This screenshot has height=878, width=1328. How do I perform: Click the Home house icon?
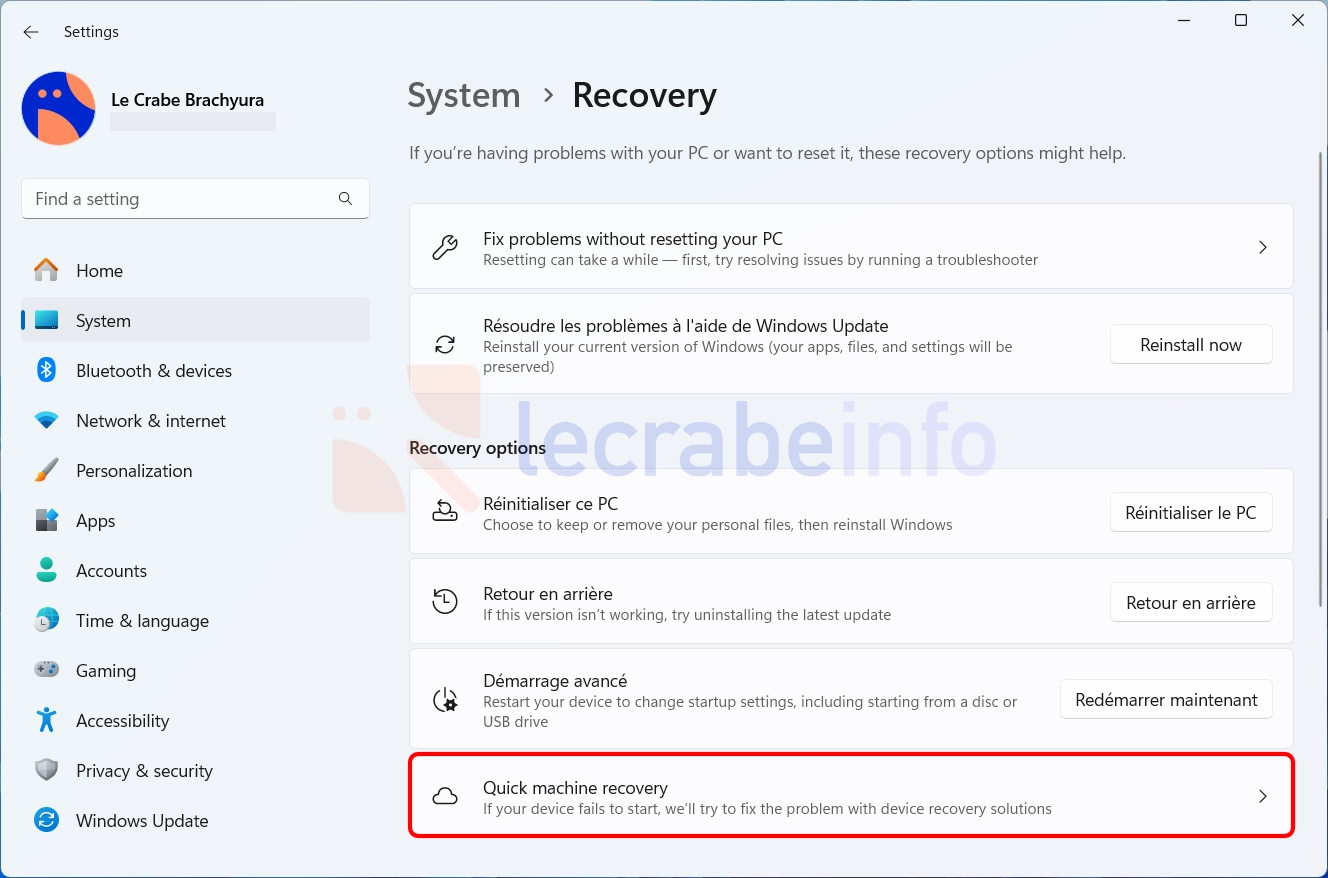pos(46,270)
